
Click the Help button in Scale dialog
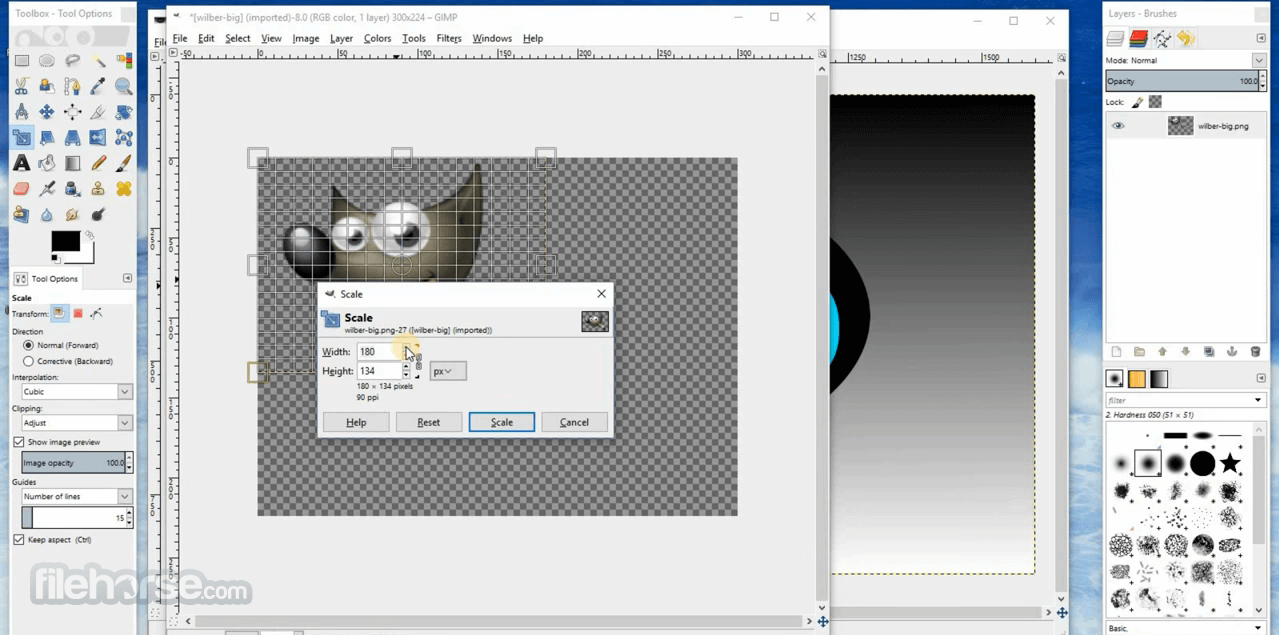point(356,422)
